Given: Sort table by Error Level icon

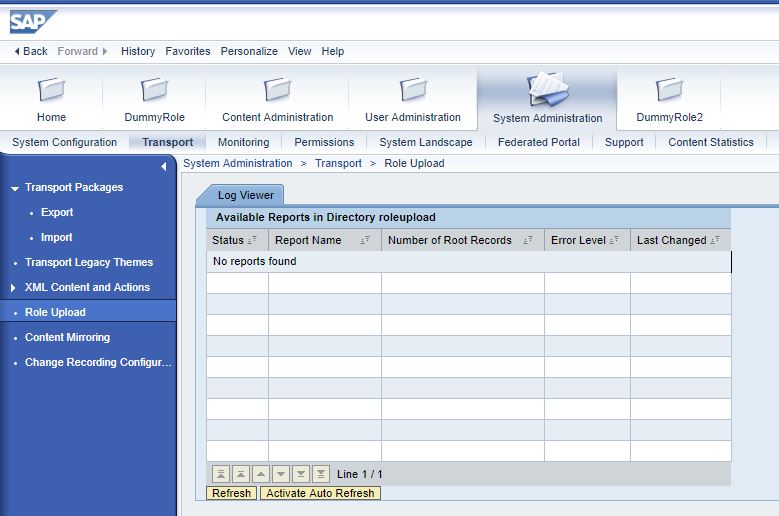Looking at the screenshot, I should click(x=614, y=240).
